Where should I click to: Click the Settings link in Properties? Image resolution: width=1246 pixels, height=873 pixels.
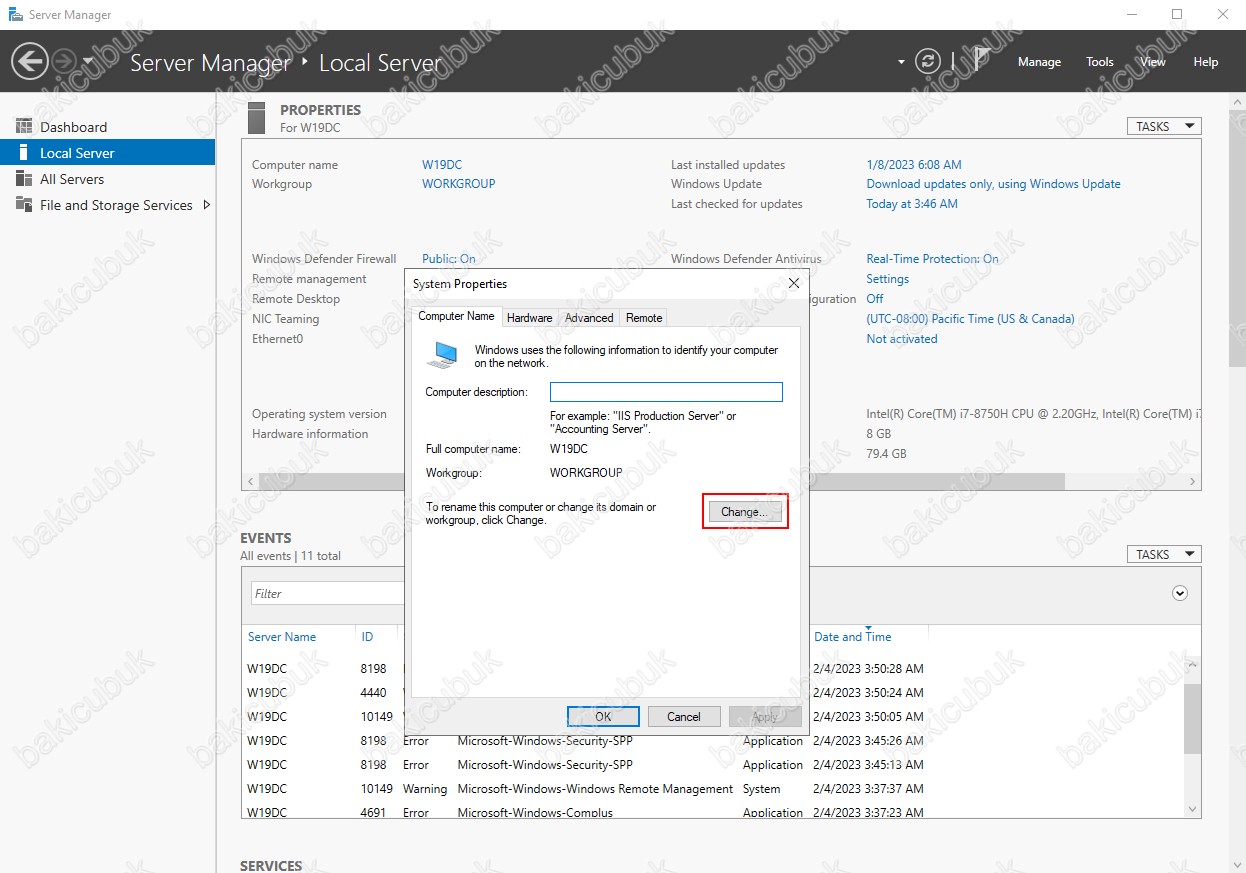click(888, 279)
